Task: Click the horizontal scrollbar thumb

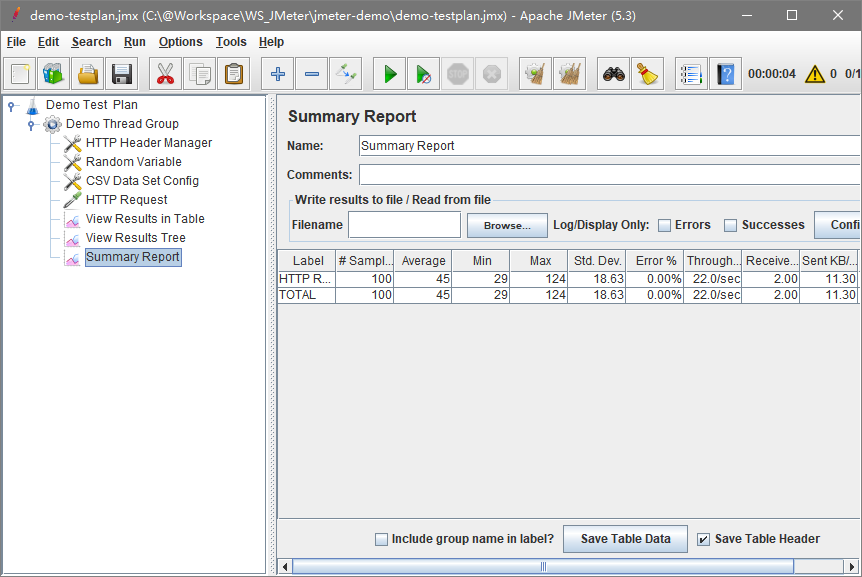Action: (543, 567)
